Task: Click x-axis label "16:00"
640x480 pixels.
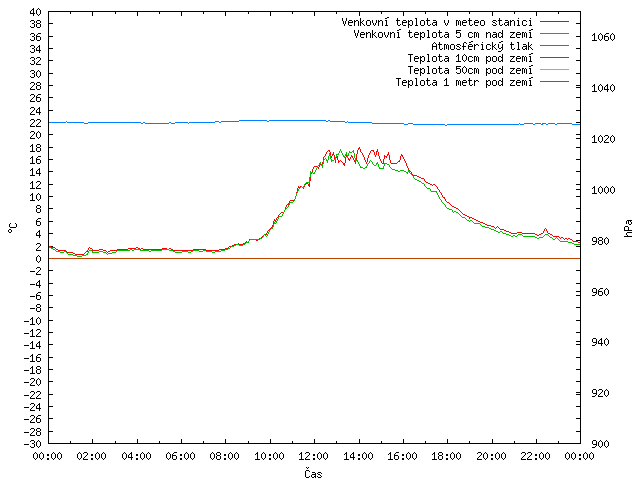Action: coord(402,456)
